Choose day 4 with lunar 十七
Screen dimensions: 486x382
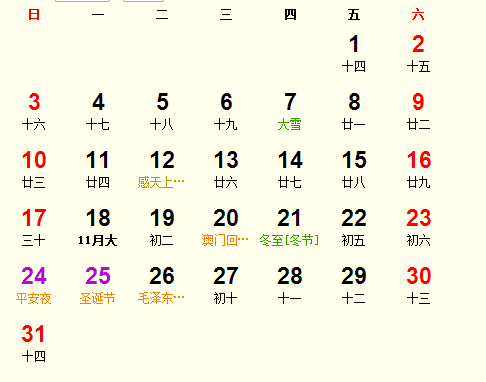pos(98,111)
